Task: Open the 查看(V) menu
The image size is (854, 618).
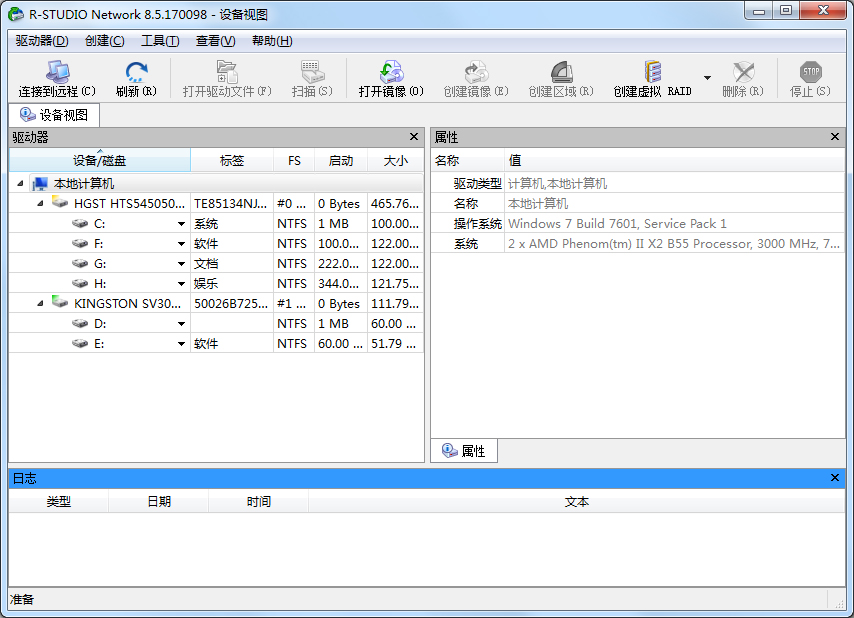Action: pos(216,41)
